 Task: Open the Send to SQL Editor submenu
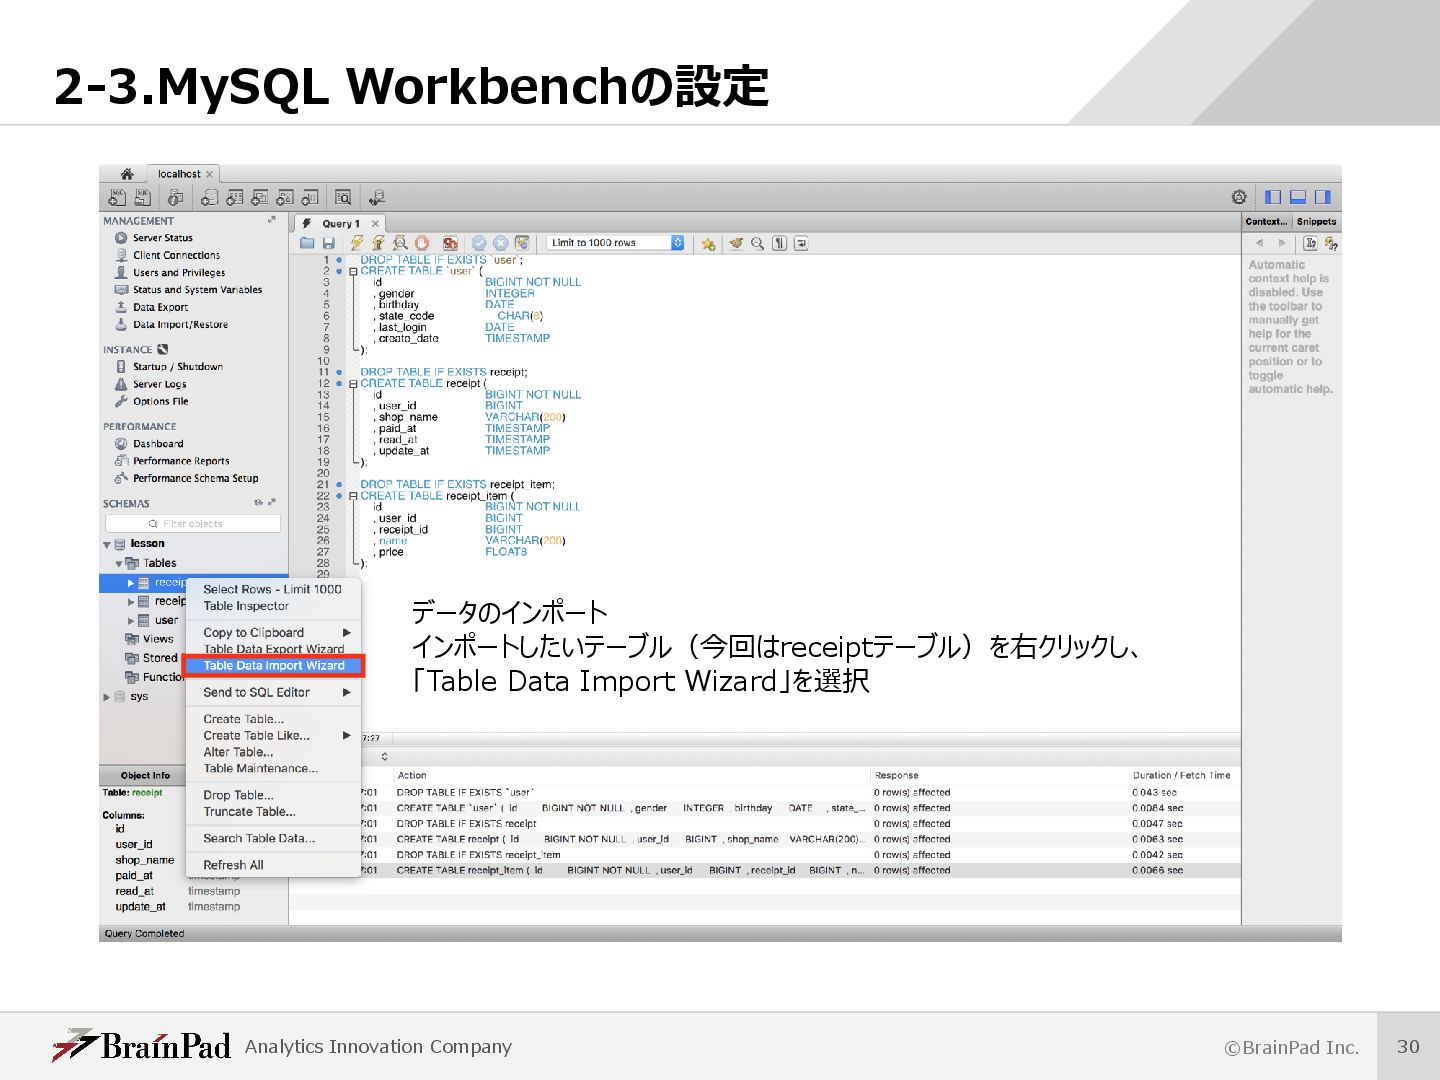(273, 692)
